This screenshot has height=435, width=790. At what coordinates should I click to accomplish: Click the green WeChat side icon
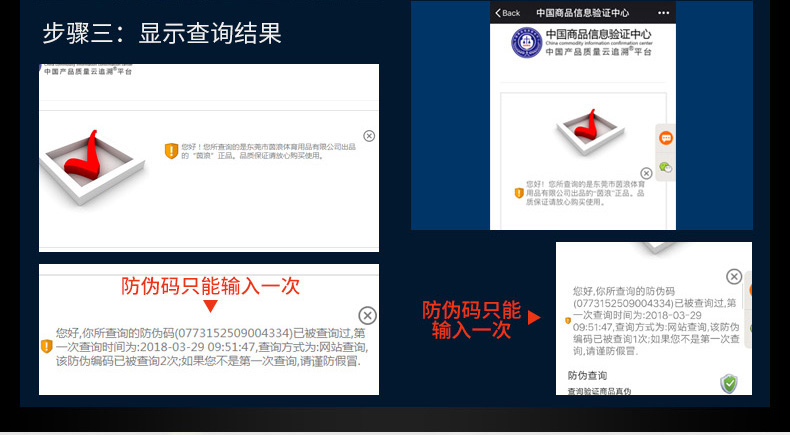666,168
